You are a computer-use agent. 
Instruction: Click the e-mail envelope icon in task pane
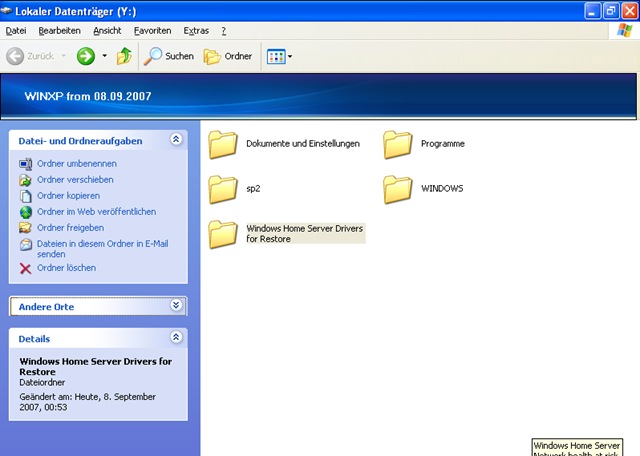[26, 244]
